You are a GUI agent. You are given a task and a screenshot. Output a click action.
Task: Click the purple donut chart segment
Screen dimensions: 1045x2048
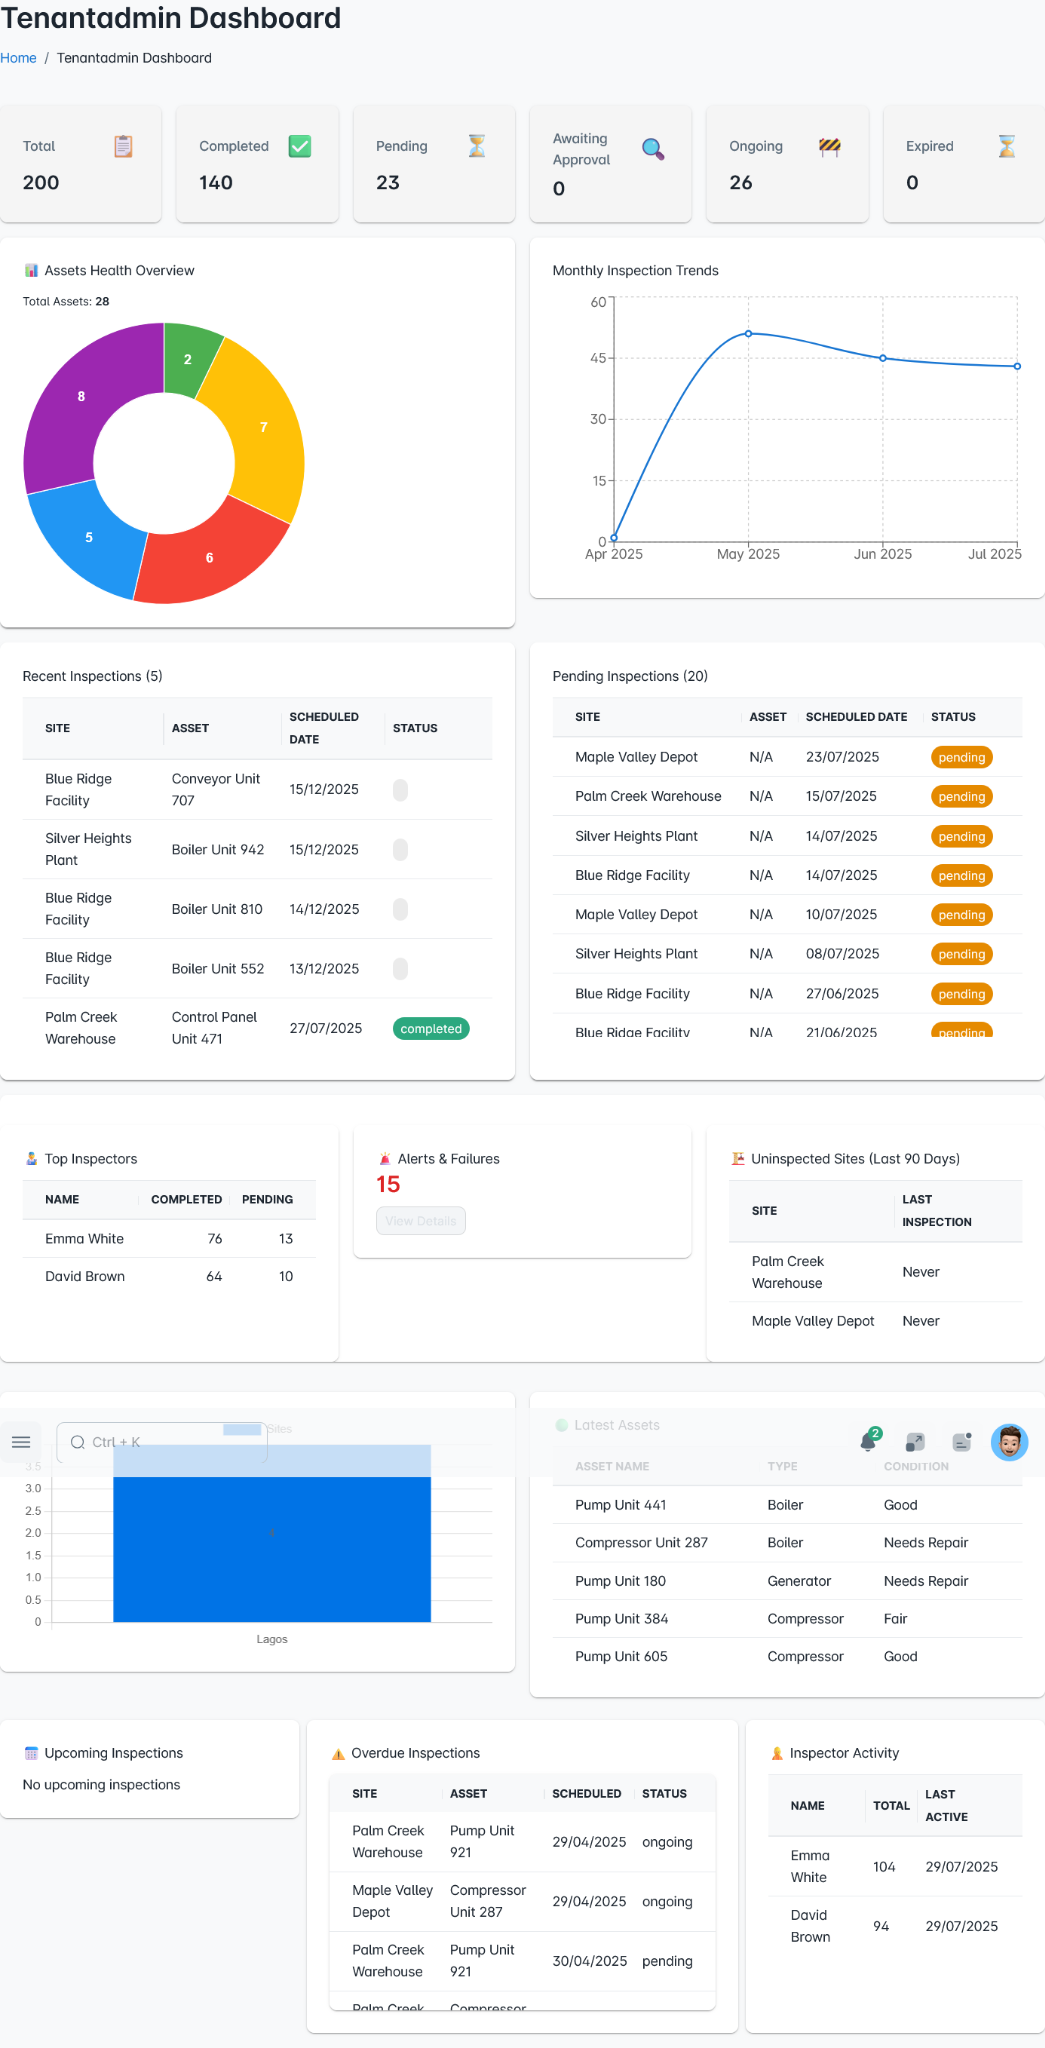70,400
